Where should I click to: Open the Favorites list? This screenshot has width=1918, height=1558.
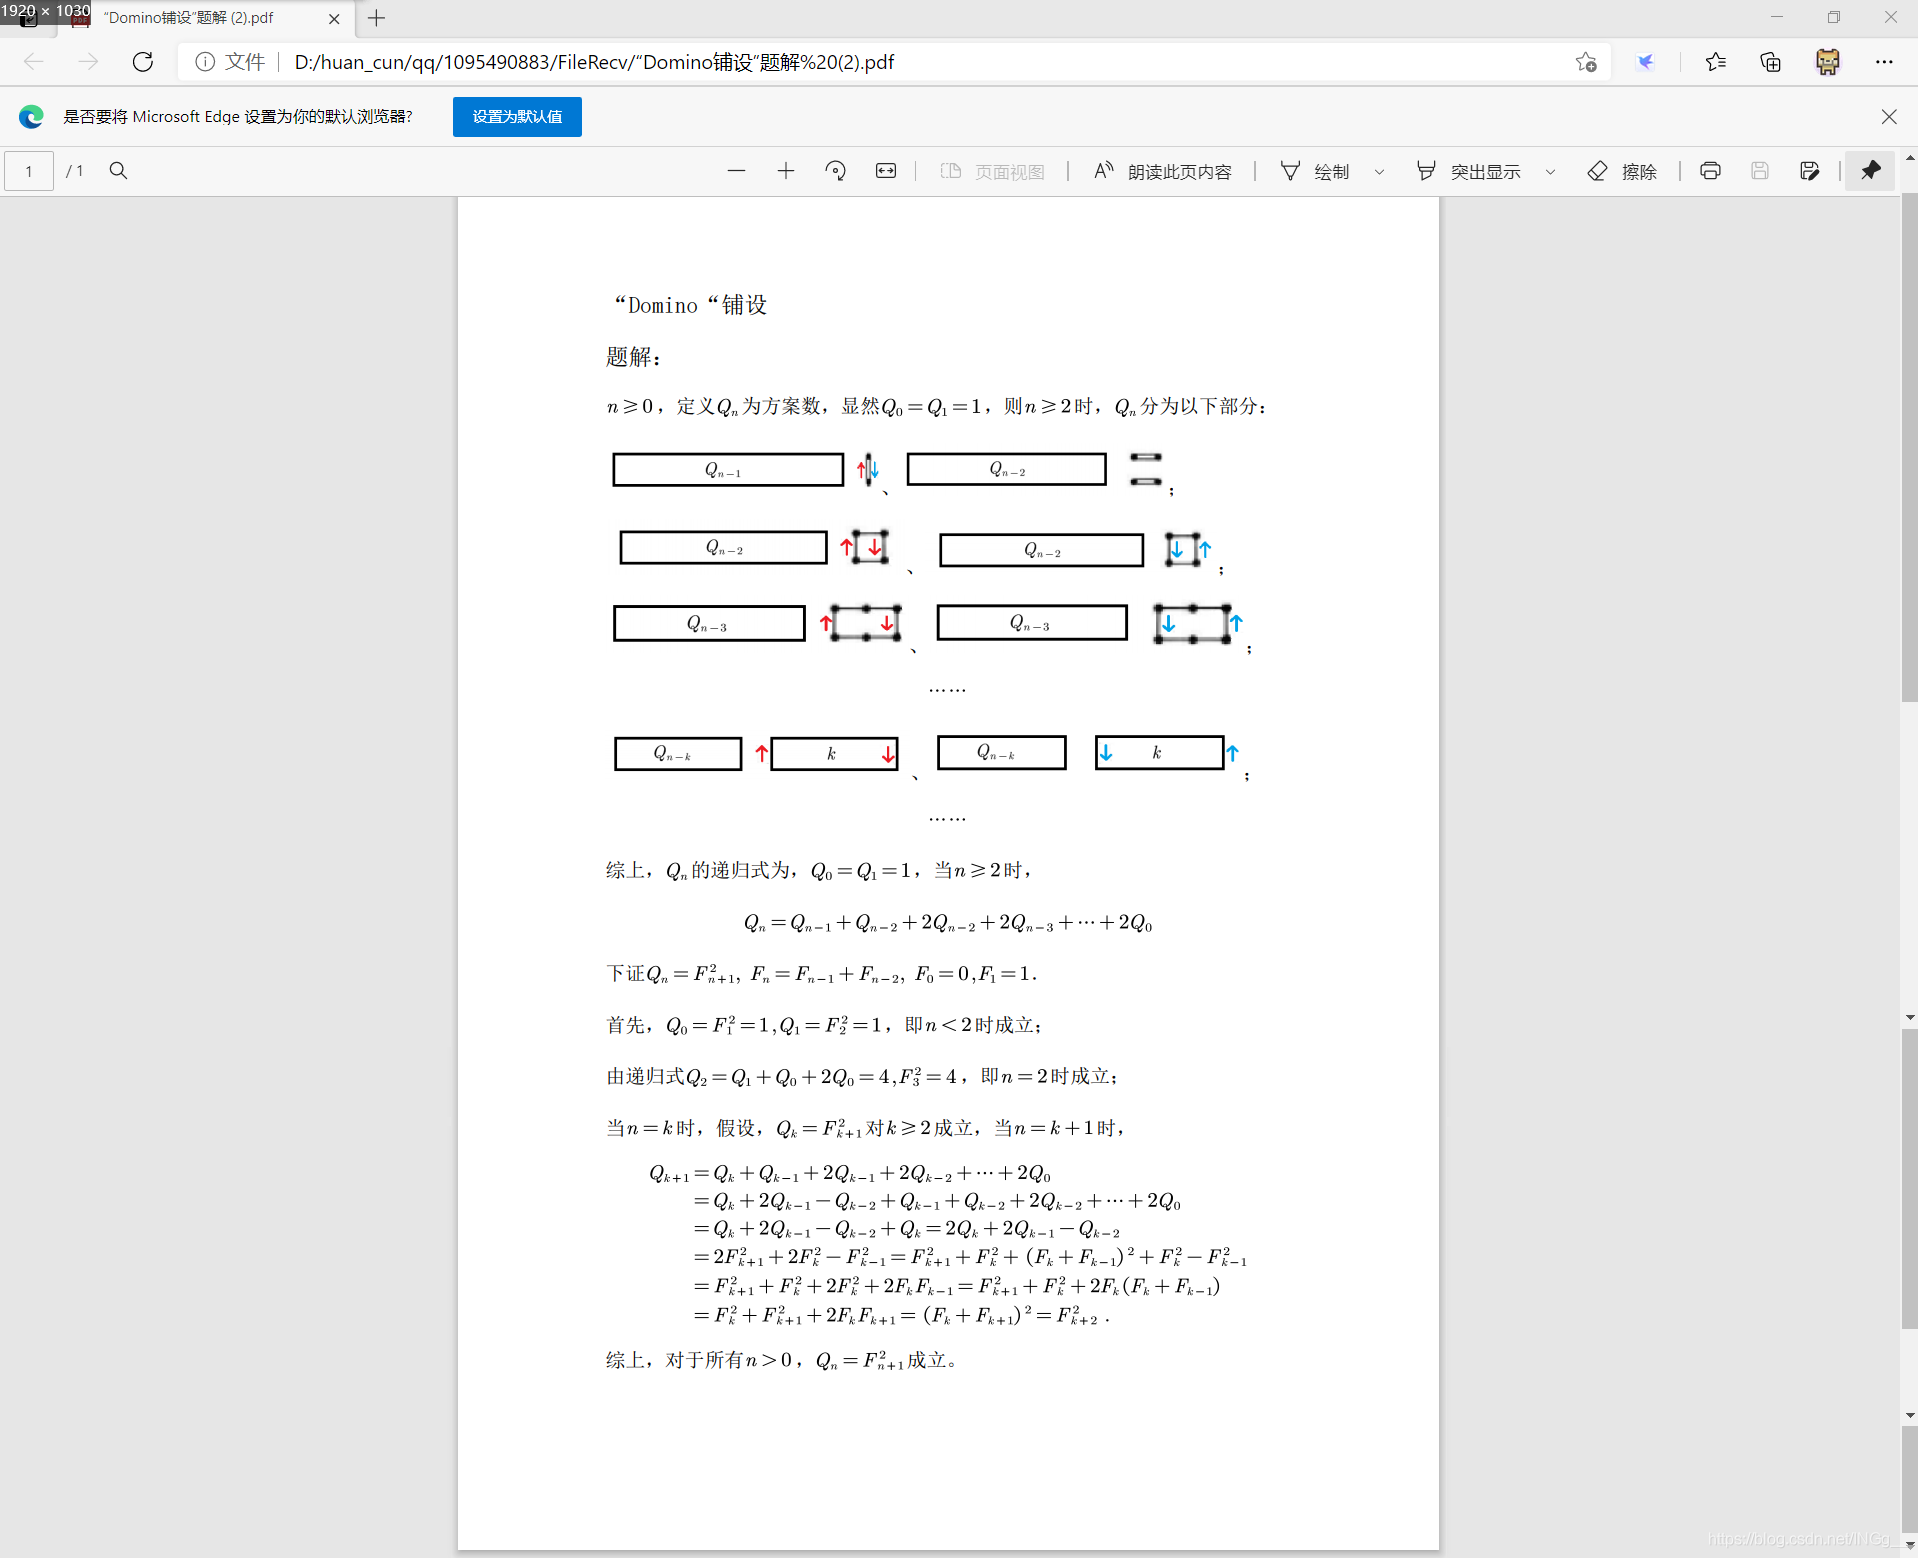click(x=1716, y=62)
